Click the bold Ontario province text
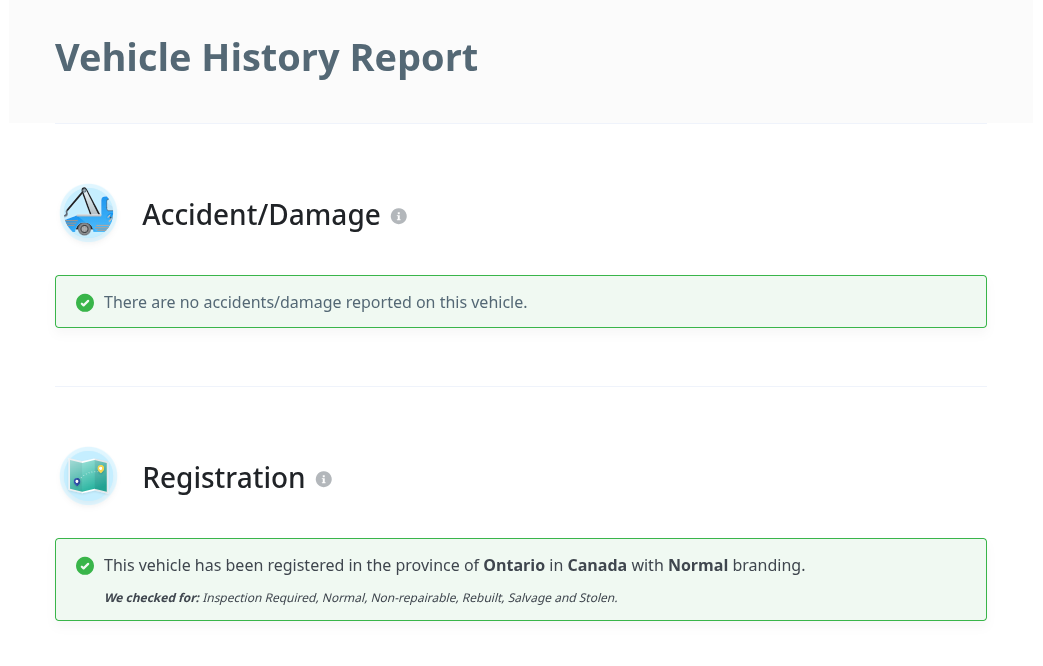This screenshot has height=666, width=1043. pos(514,565)
